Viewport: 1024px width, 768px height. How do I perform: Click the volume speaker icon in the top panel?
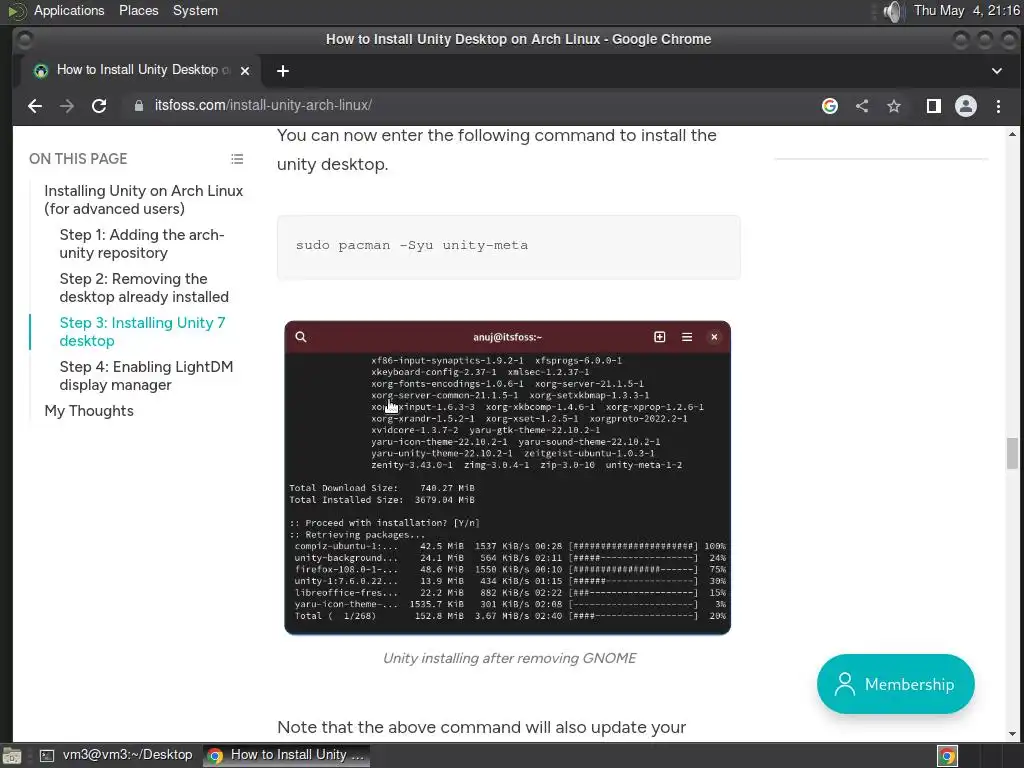(x=892, y=11)
